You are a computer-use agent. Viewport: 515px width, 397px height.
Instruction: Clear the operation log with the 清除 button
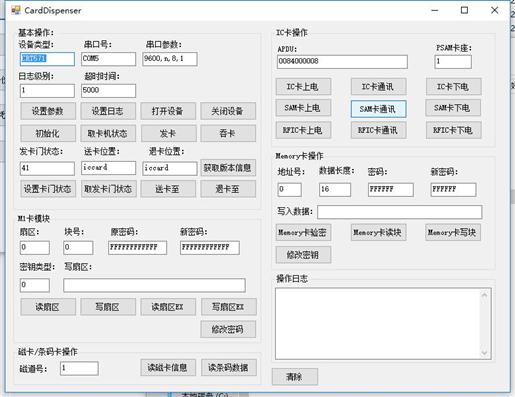point(295,377)
